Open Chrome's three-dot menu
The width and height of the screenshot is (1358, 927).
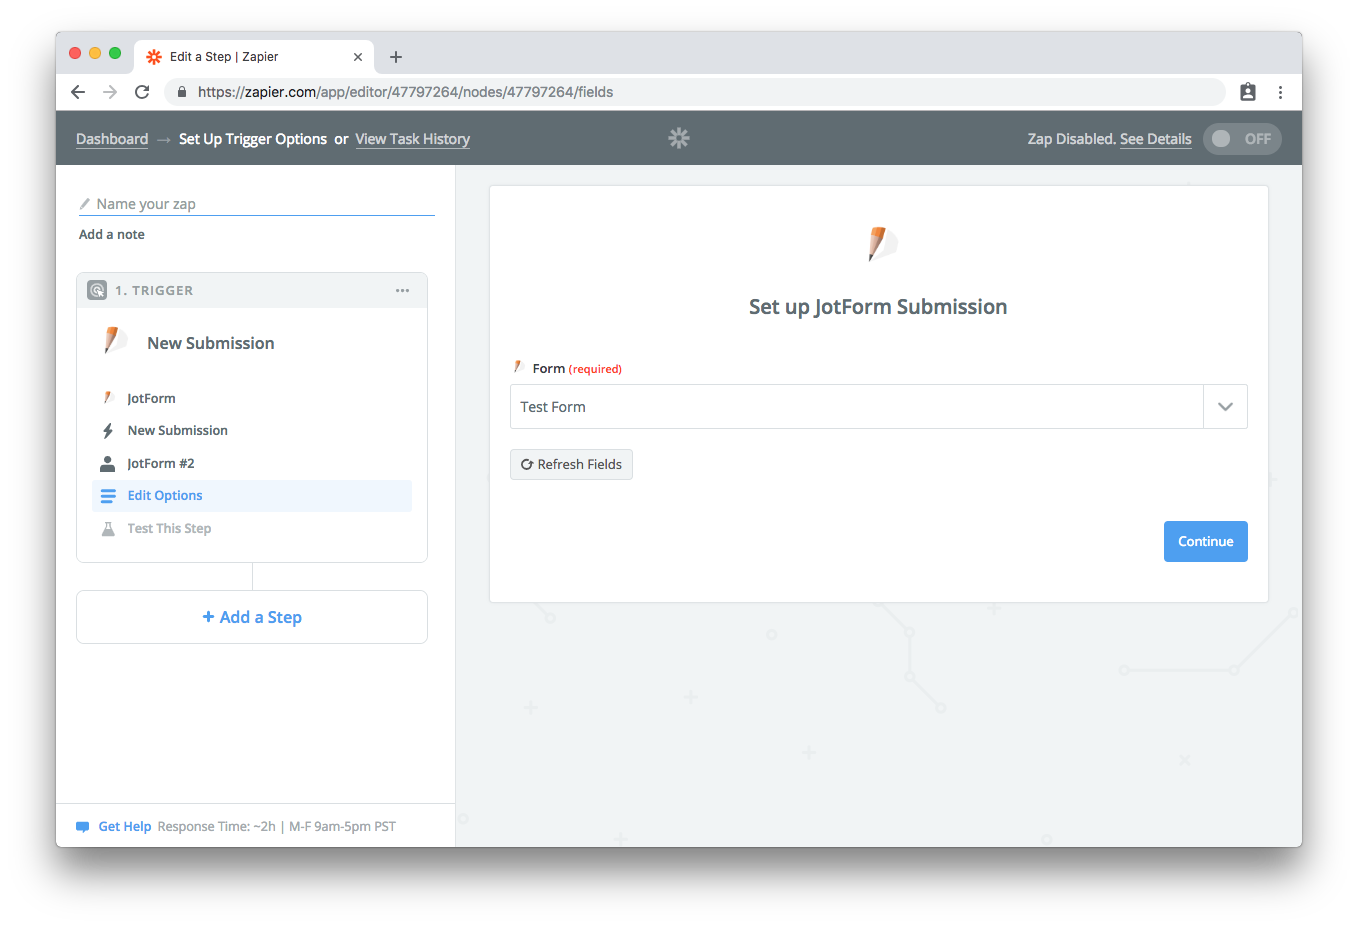click(x=1280, y=92)
